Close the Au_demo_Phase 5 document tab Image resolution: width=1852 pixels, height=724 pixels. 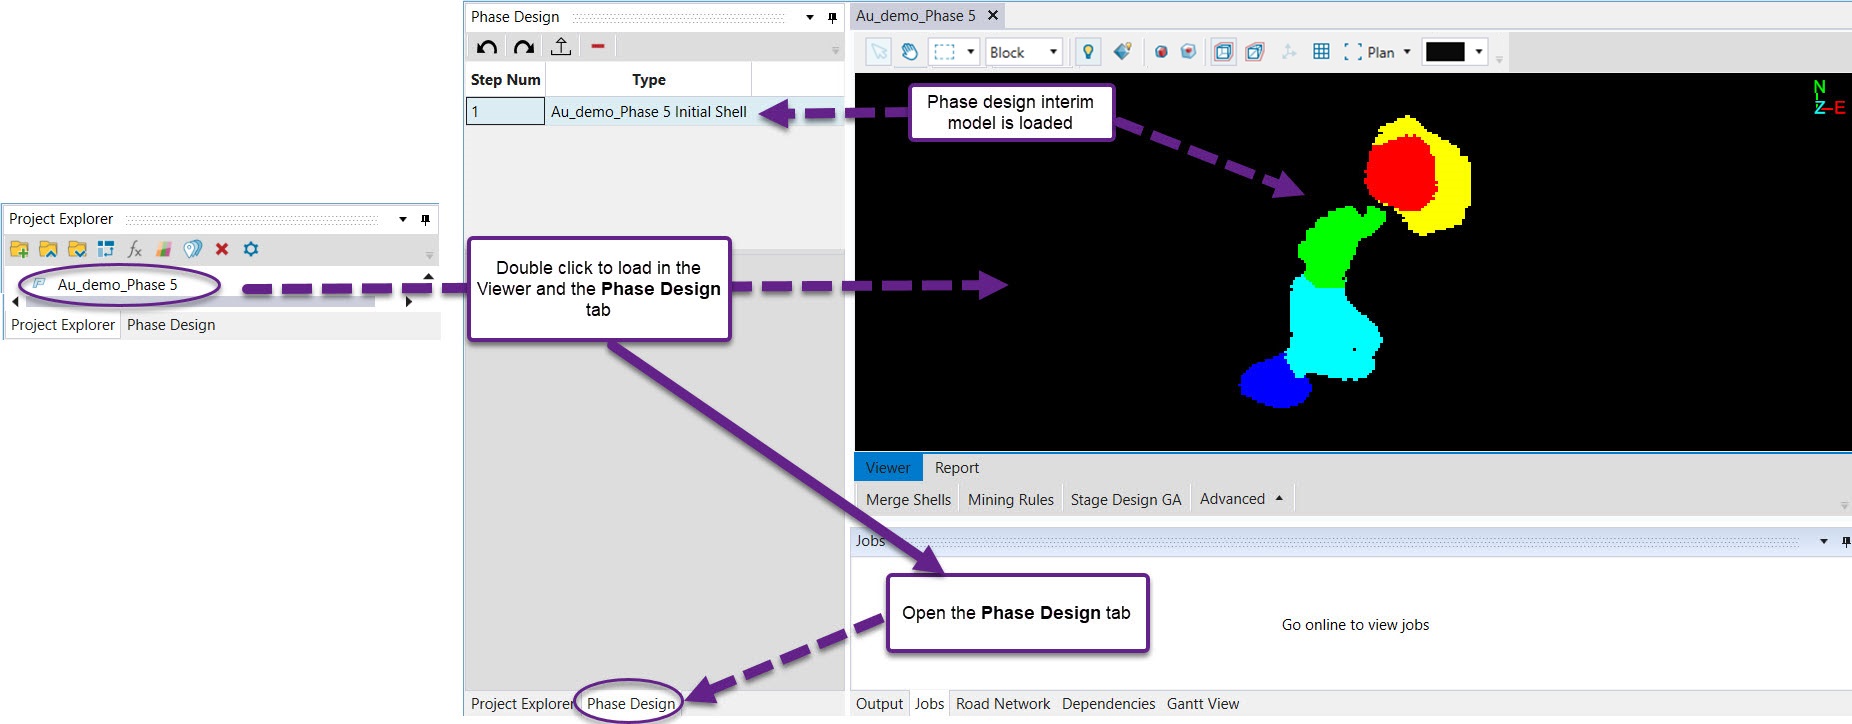pos(993,15)
